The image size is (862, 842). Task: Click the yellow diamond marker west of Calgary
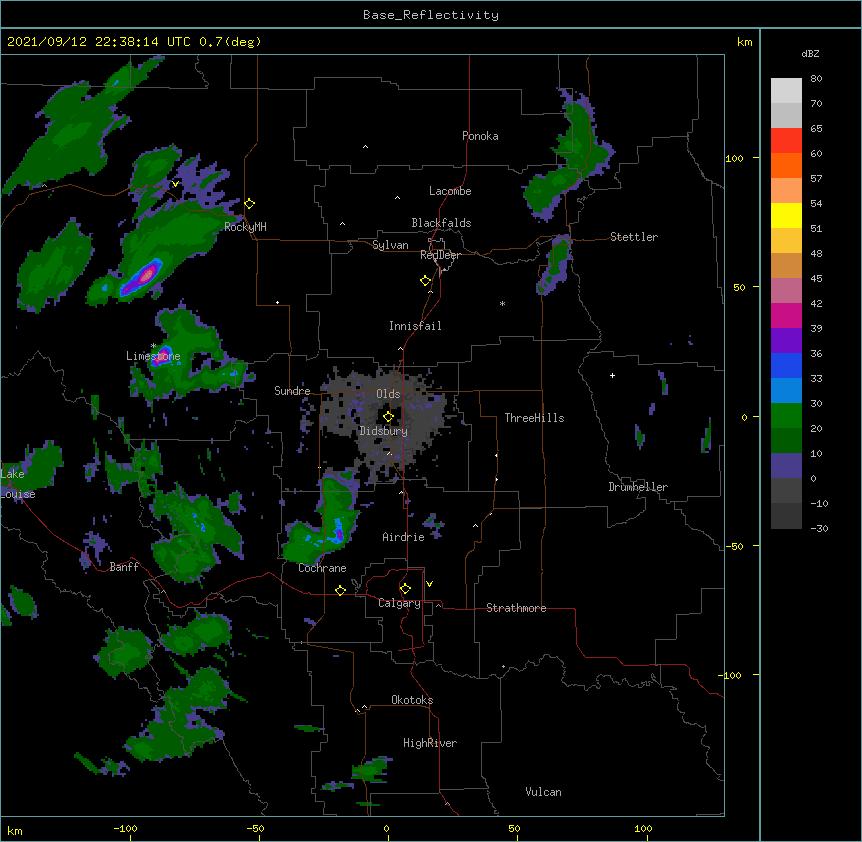pyautogui.click(x=340, y=590)
